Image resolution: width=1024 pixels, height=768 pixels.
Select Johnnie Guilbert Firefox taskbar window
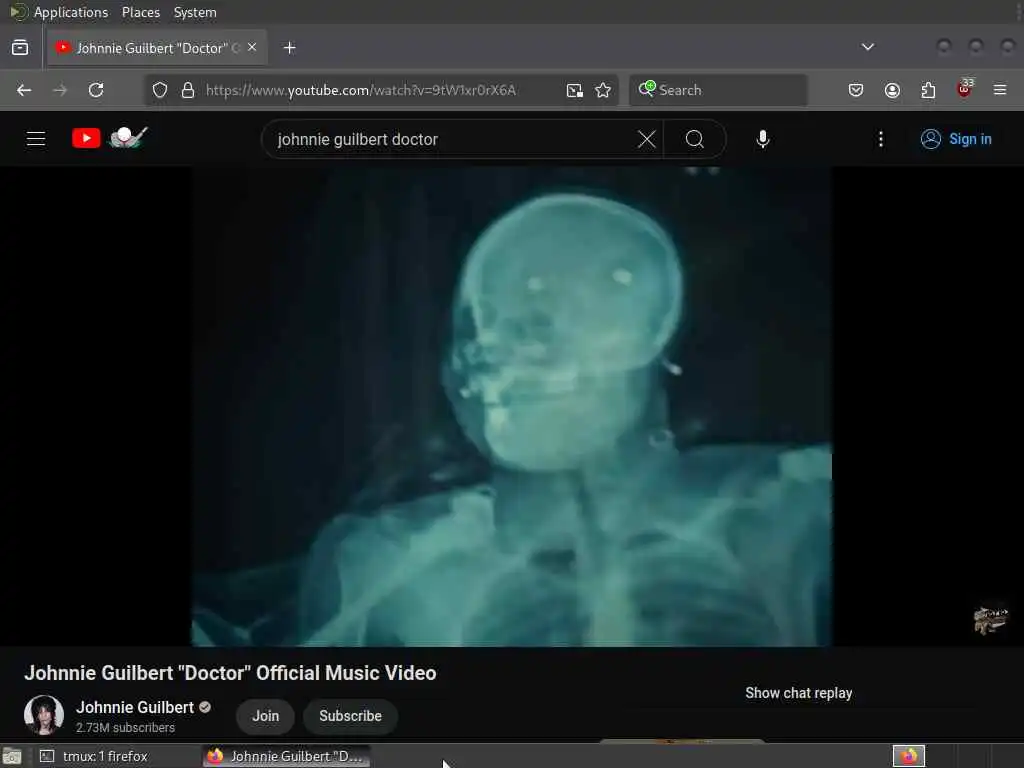click(287, 756)
